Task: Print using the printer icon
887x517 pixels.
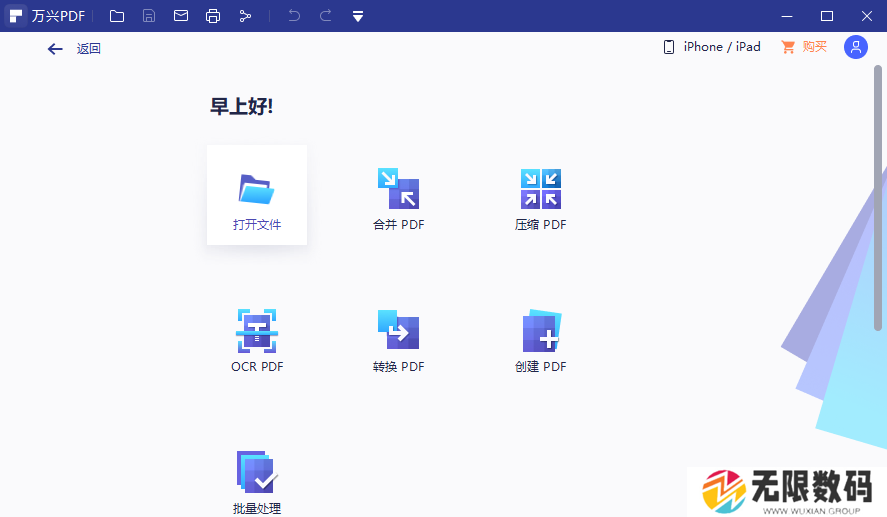Action: pyautogui.click(x=213, y=16)
